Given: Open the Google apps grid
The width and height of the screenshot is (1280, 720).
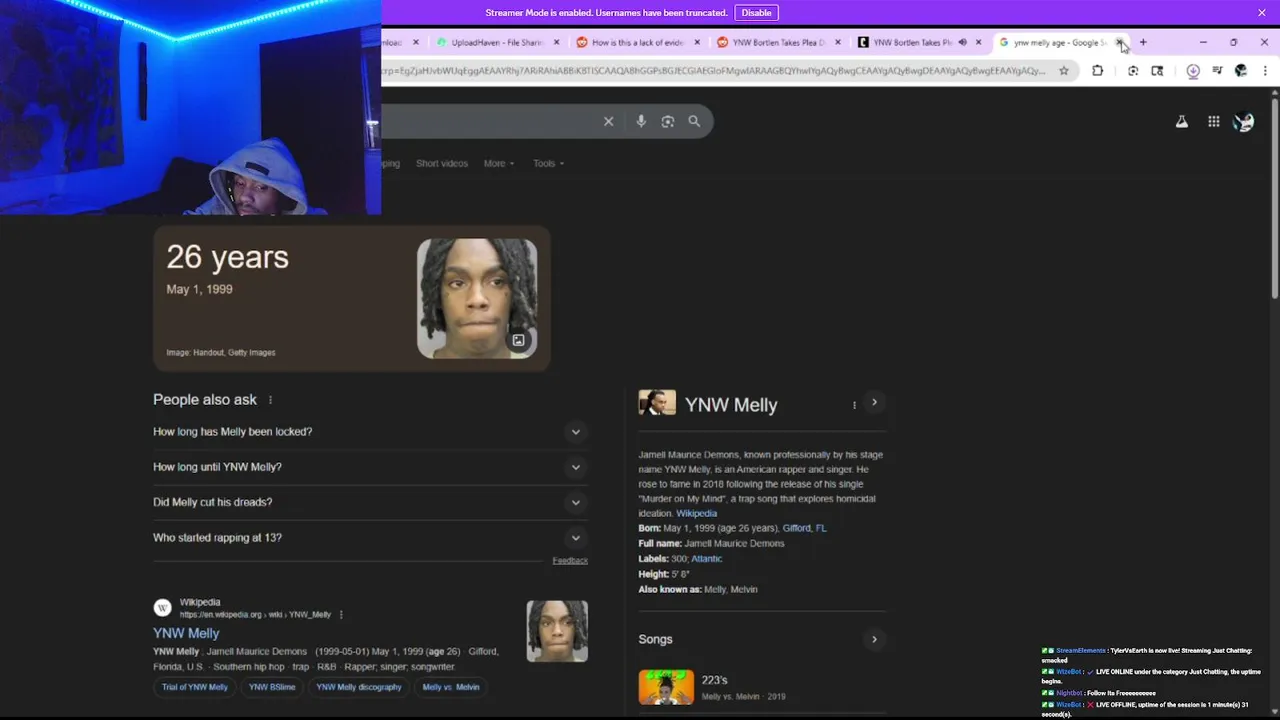Looking at the screenshot, I should click(x=1213, y=122).
